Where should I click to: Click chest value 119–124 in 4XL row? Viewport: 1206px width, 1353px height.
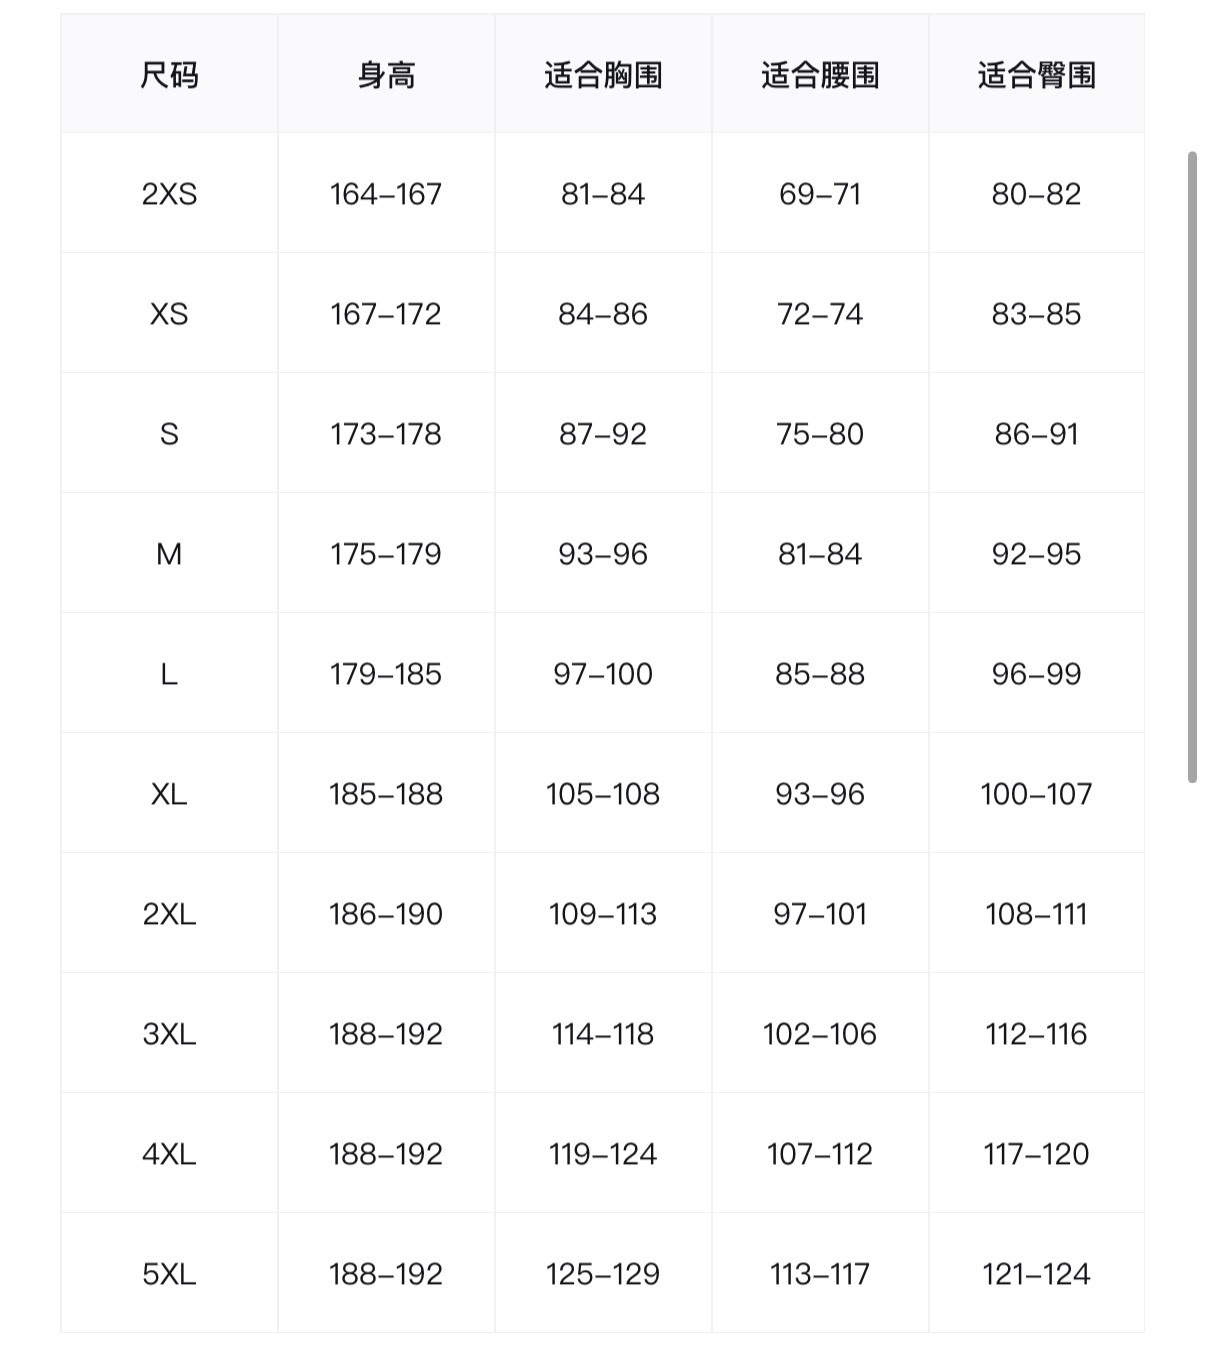coord(603,1154)
